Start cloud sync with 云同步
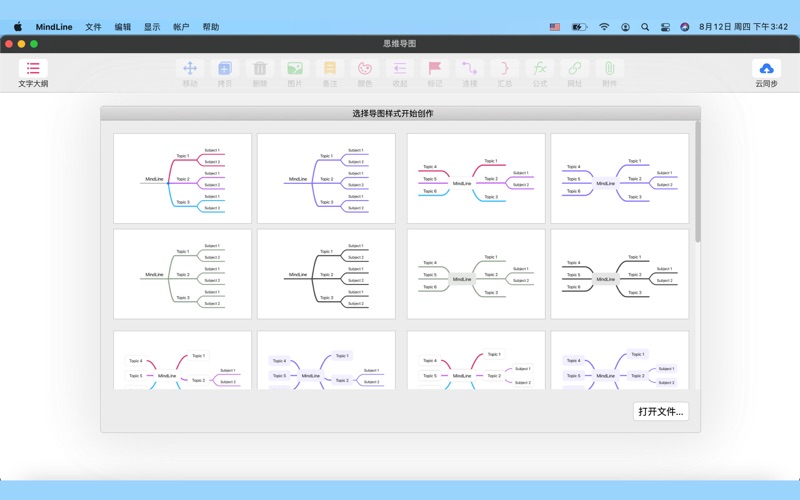800x500 pixels. tap(766, 73)
